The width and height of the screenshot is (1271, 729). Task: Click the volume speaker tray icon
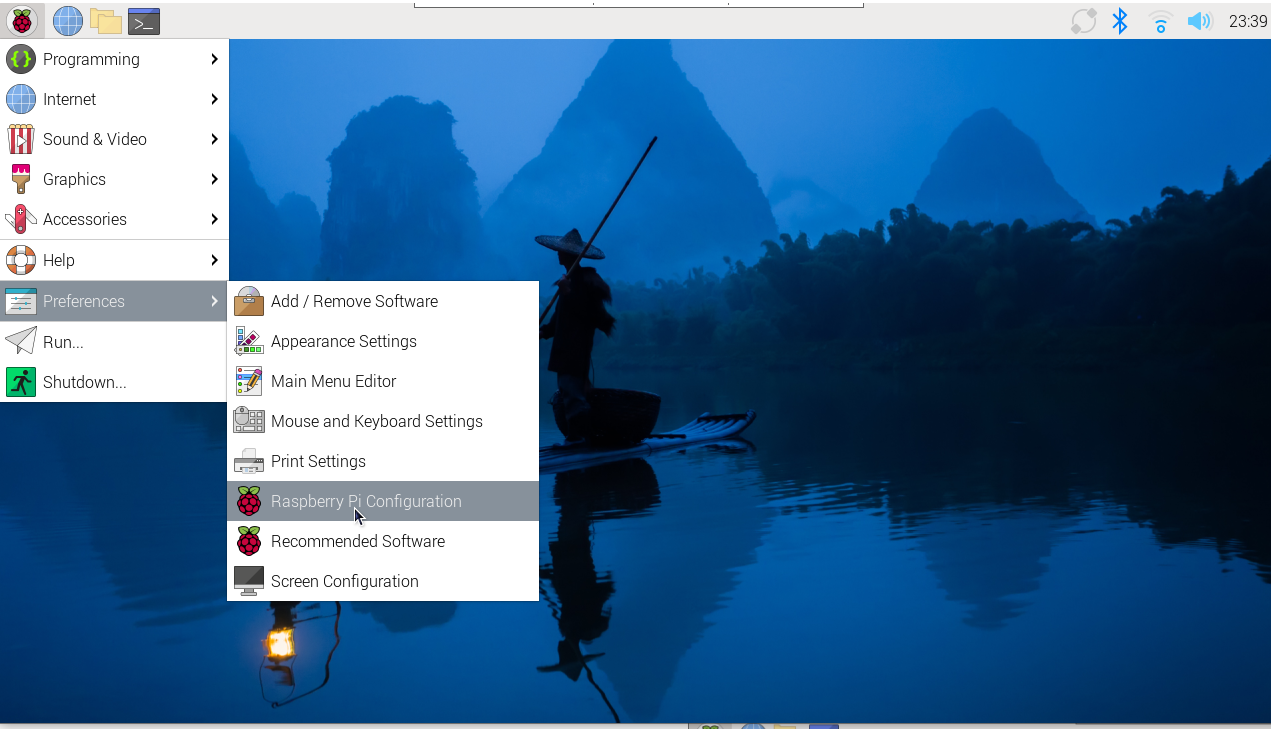[1198, 21]
